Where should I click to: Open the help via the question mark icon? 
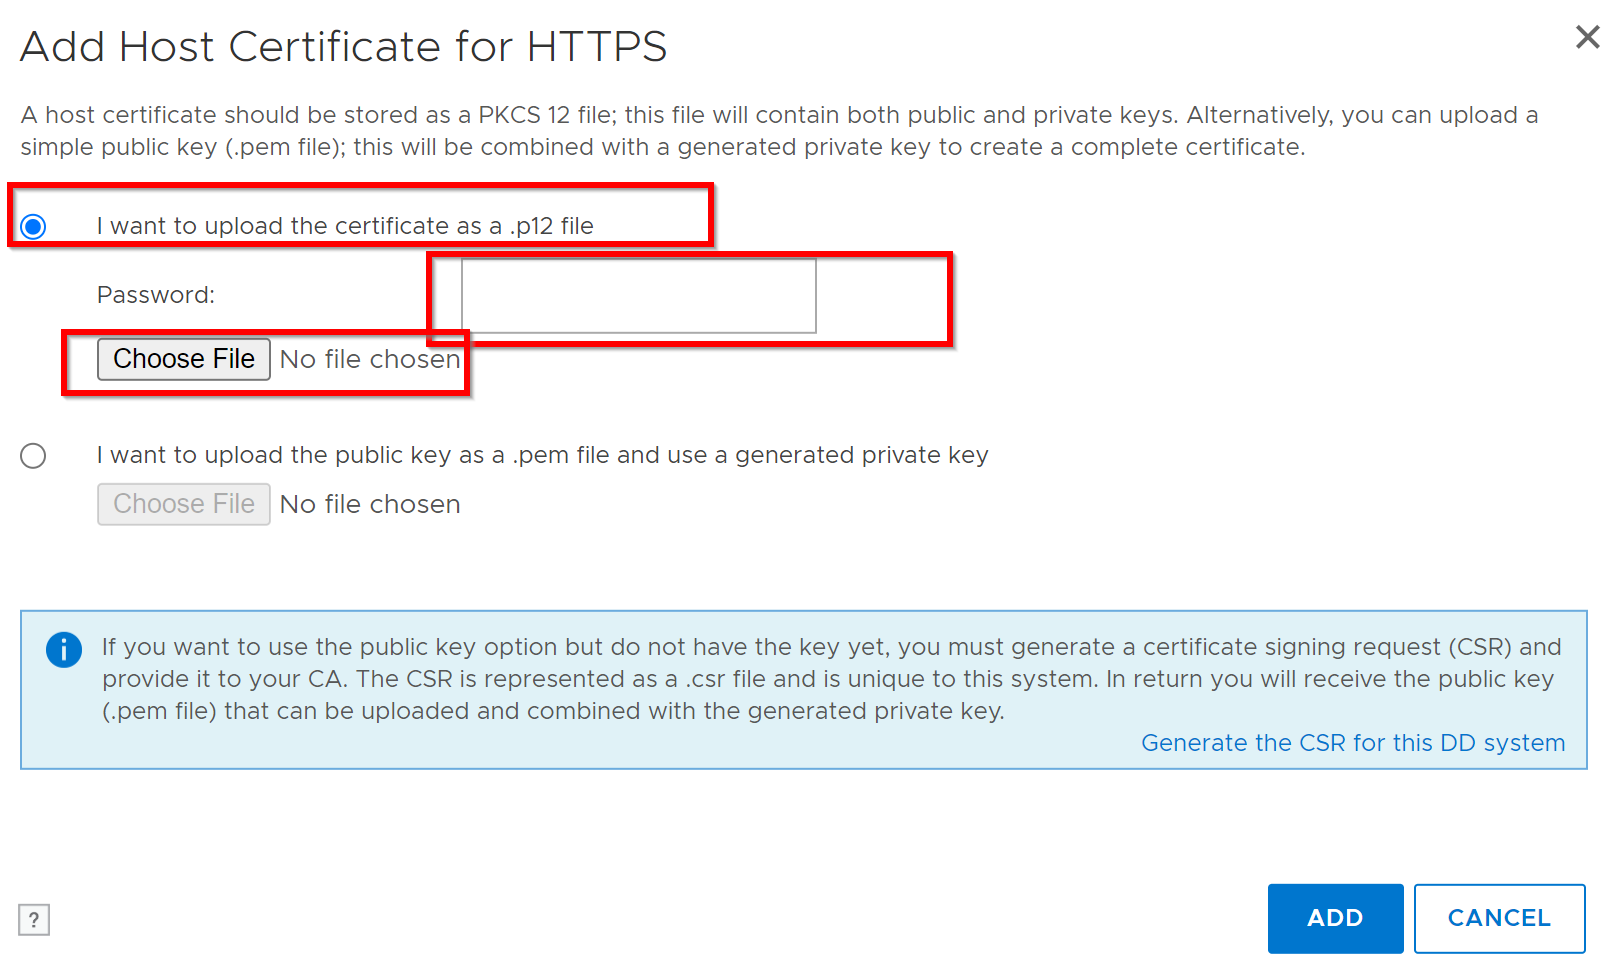pyautogui.click(x=34, y=919)
